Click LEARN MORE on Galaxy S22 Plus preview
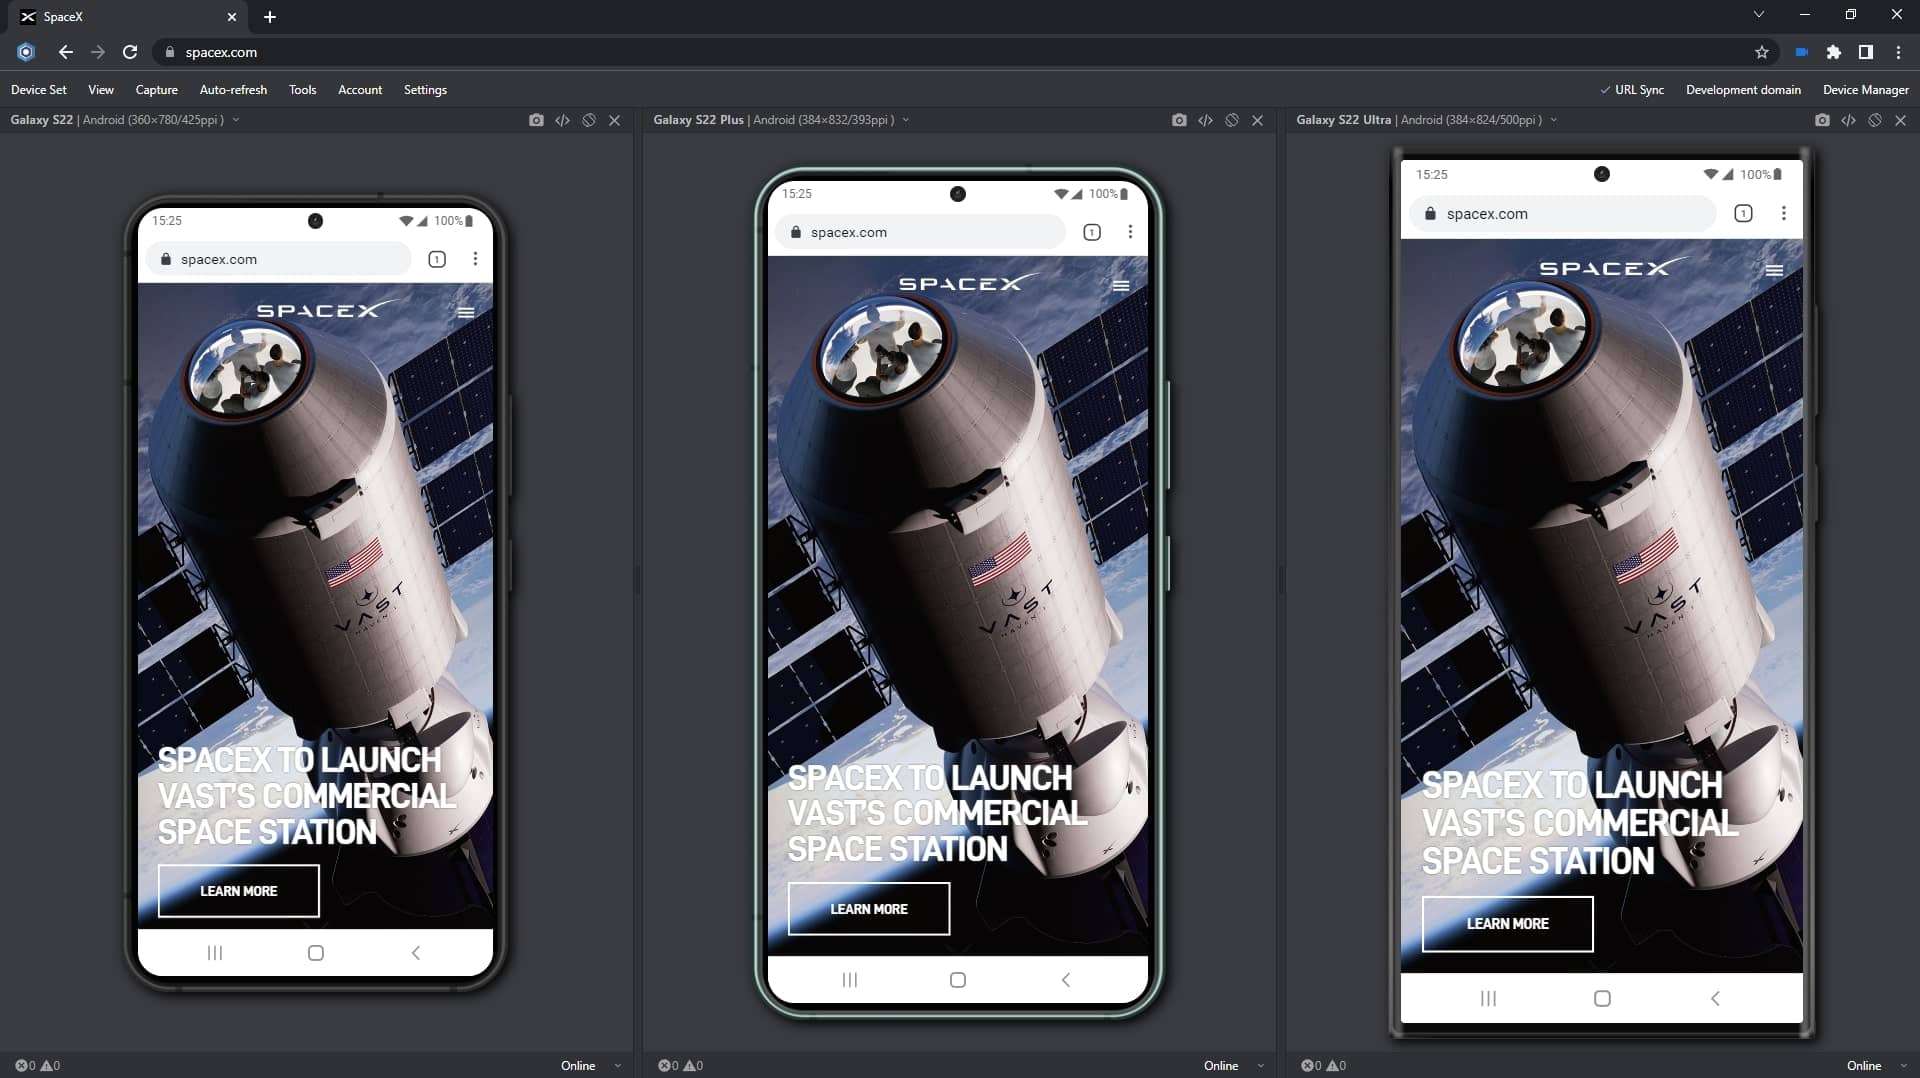The height and width of the screenshot is (1078, 1920). pyautogui.click(x=868, y=909)
